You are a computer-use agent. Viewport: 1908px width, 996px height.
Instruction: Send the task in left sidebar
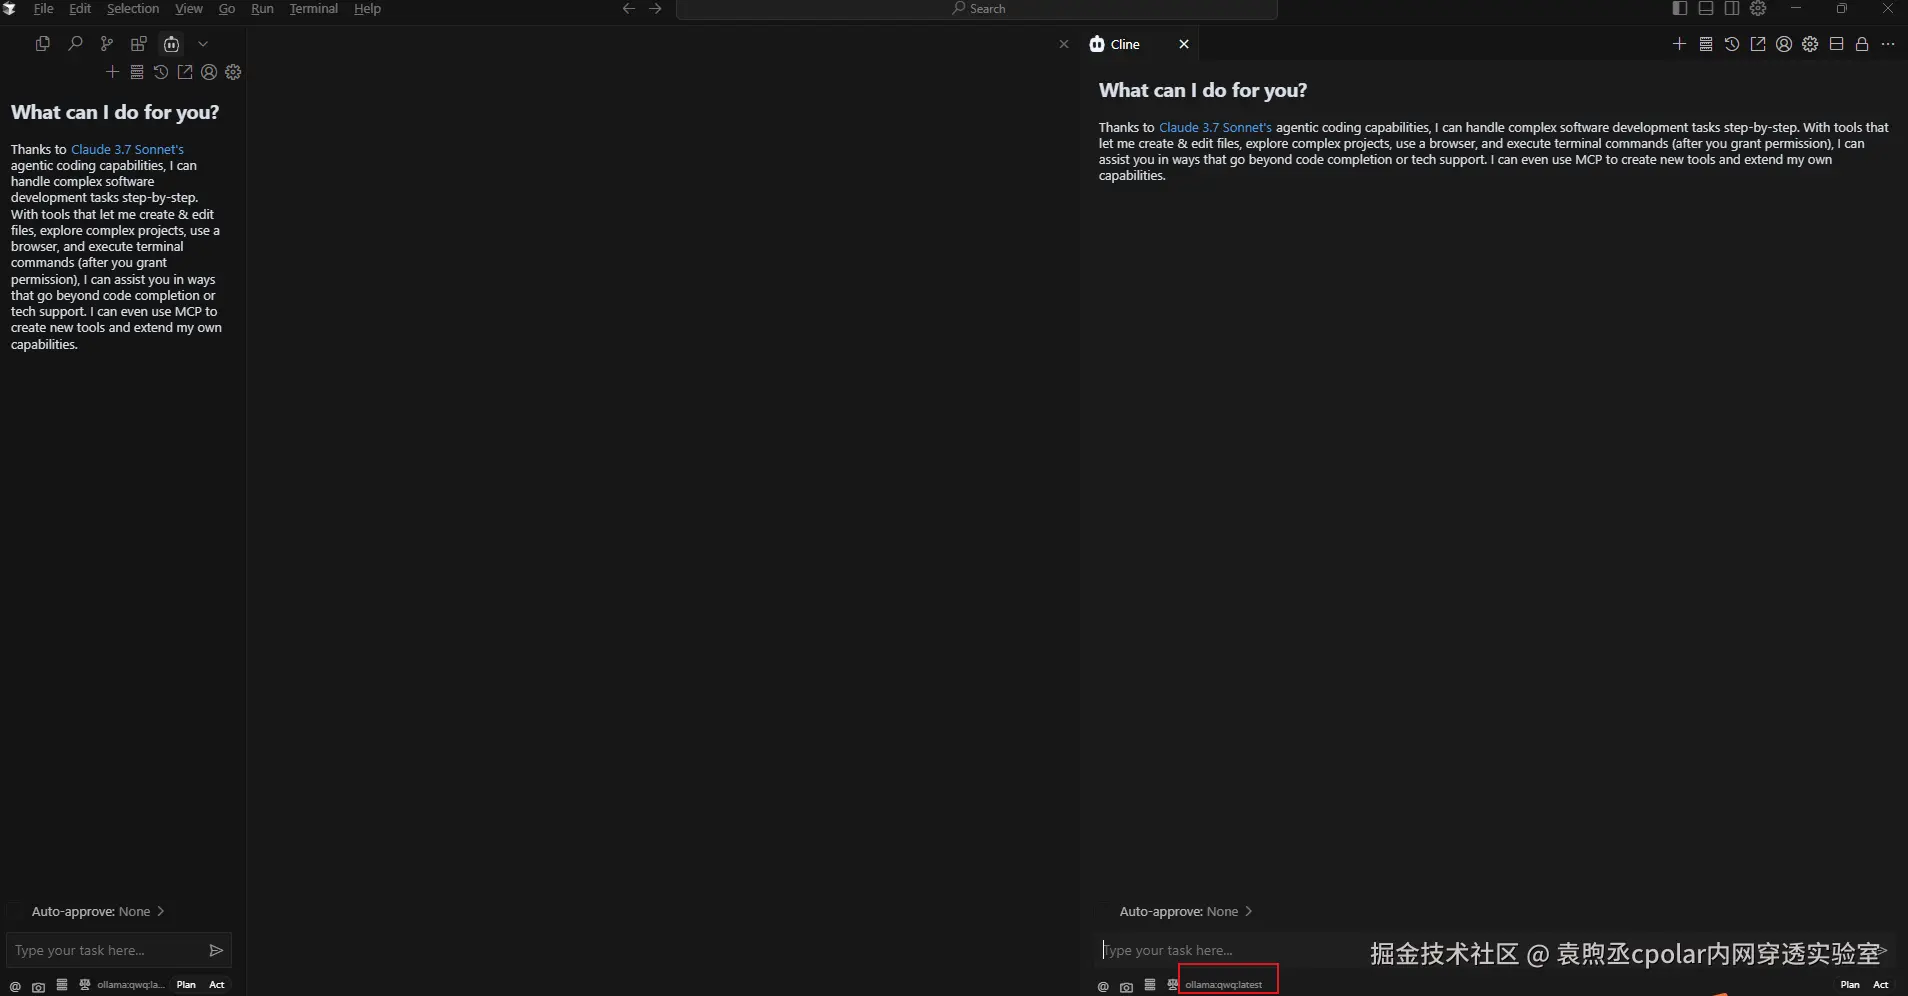click(x=216, y=950)
